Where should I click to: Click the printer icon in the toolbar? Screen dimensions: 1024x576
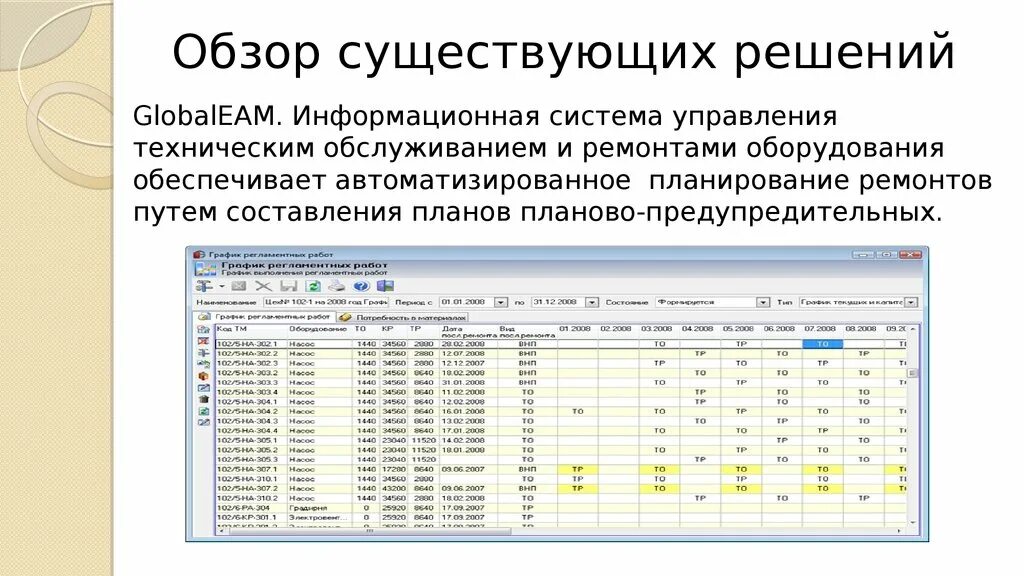(336, 286)
